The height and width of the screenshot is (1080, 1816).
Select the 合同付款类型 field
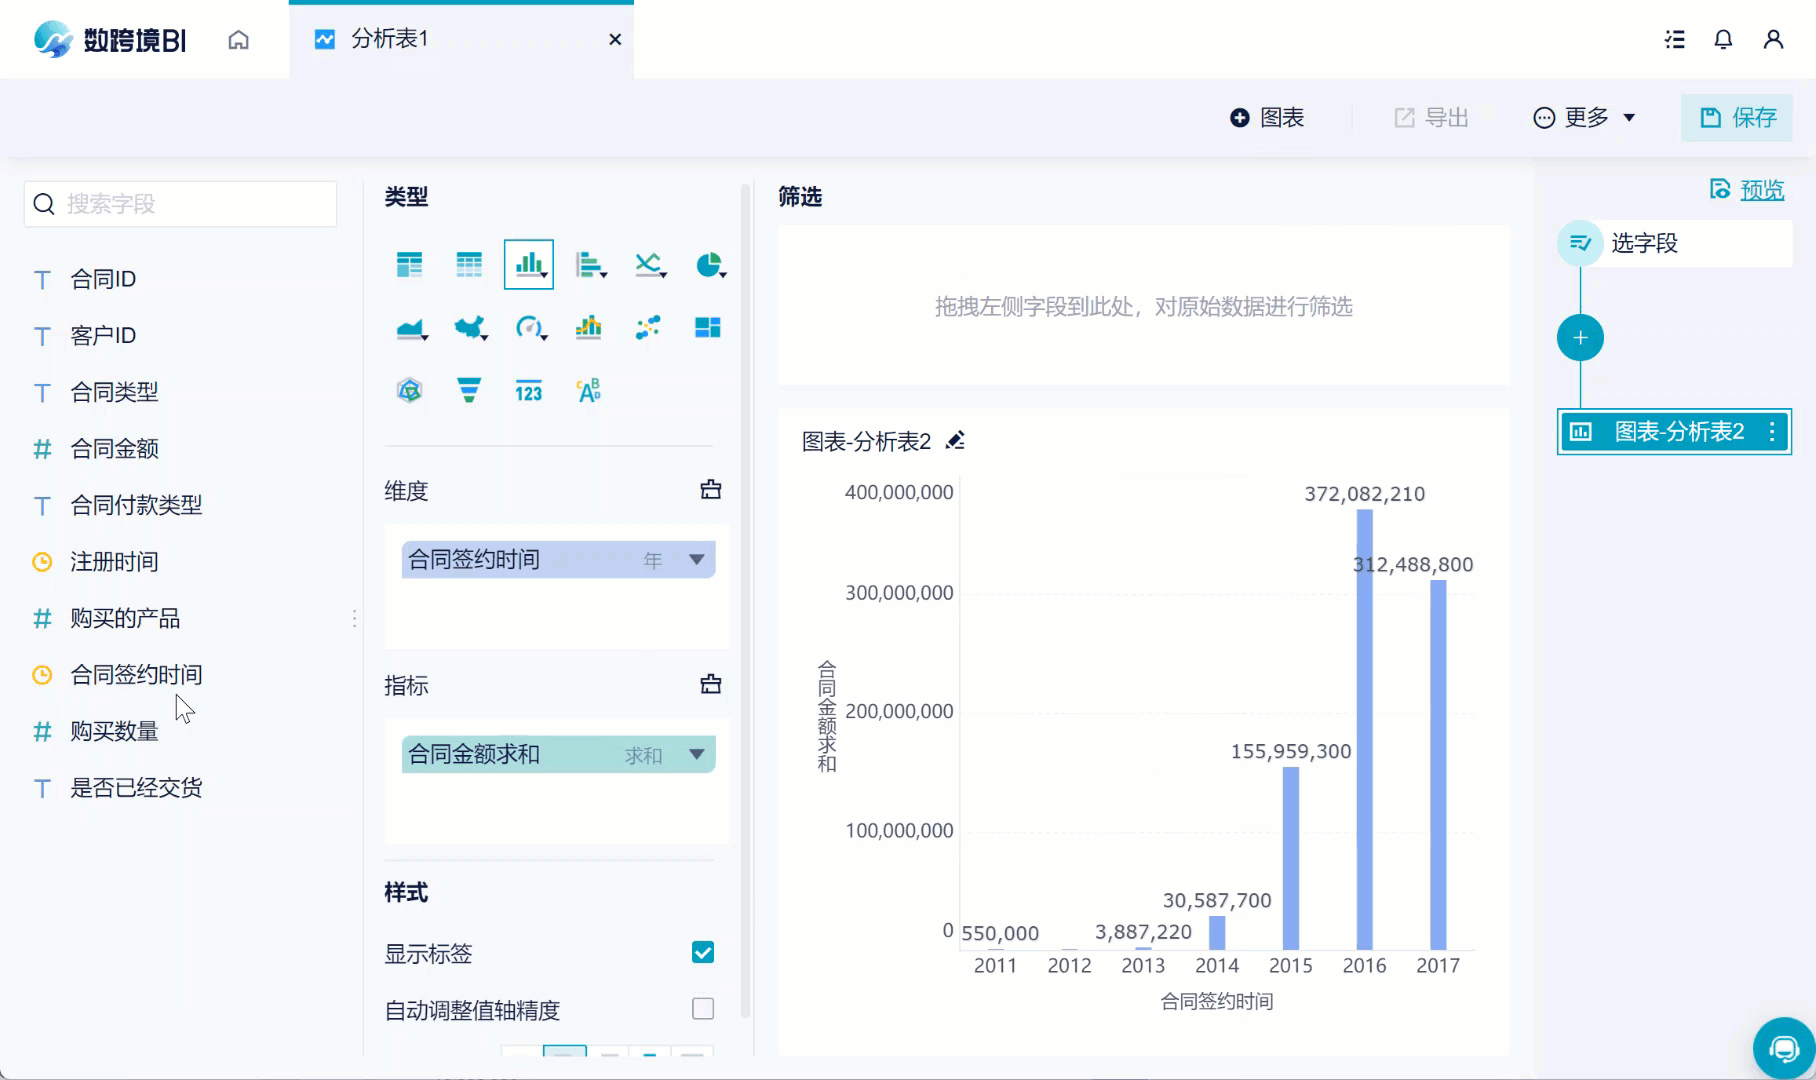[x=137, y=505]
